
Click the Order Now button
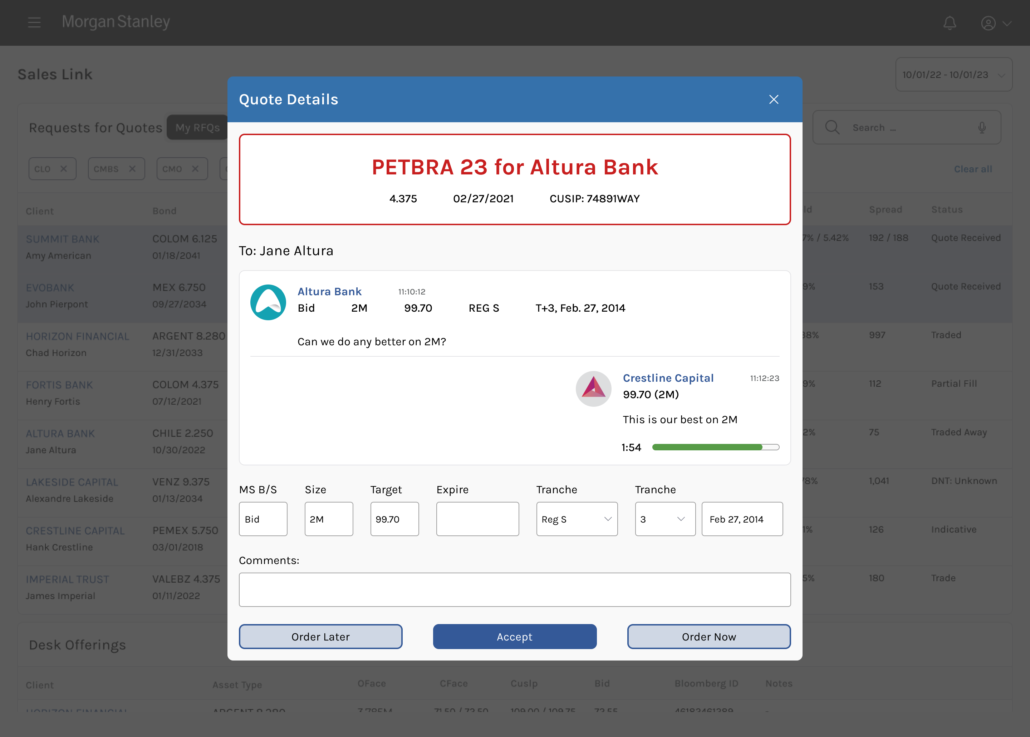coord(709,636)
